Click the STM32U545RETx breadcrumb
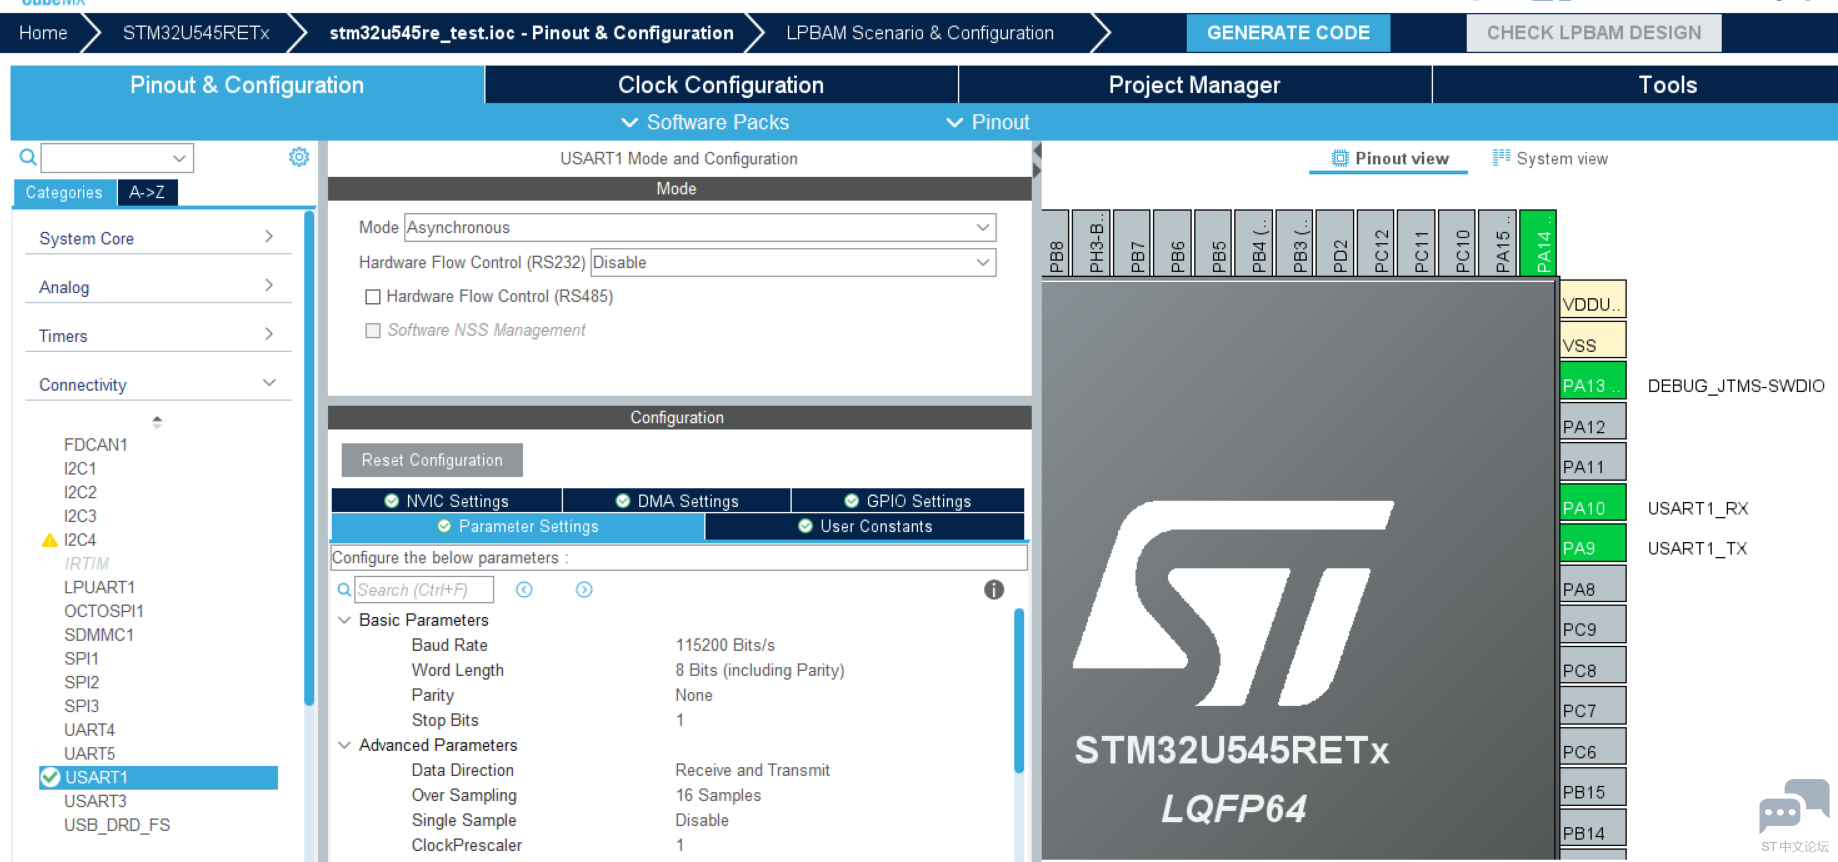Viewport: 1838px width, 862px height. pyautogui.click(x=196, y=33)
